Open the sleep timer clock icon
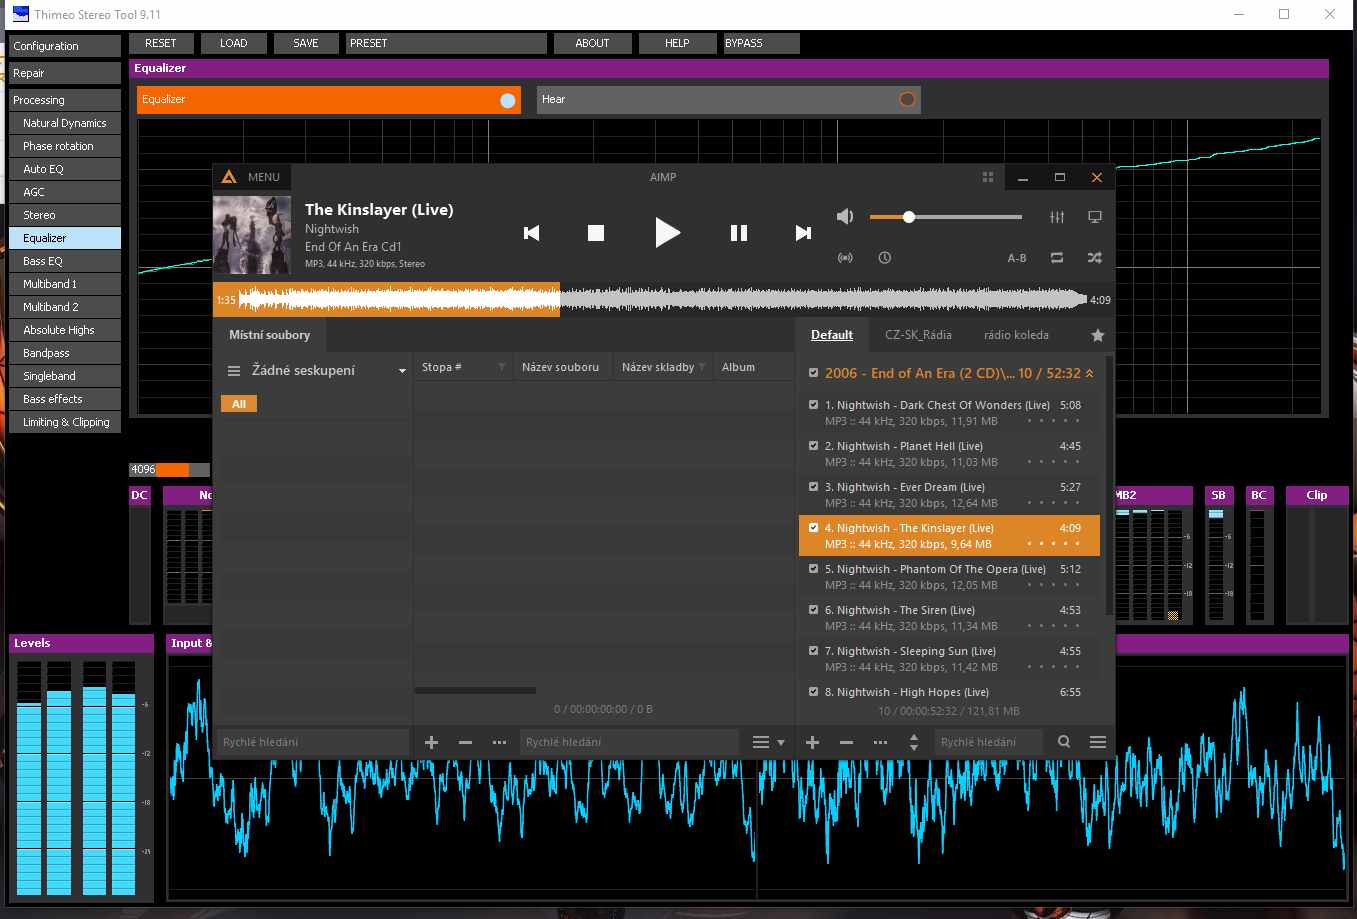1357x919 pixels. [x=885, y=258]
